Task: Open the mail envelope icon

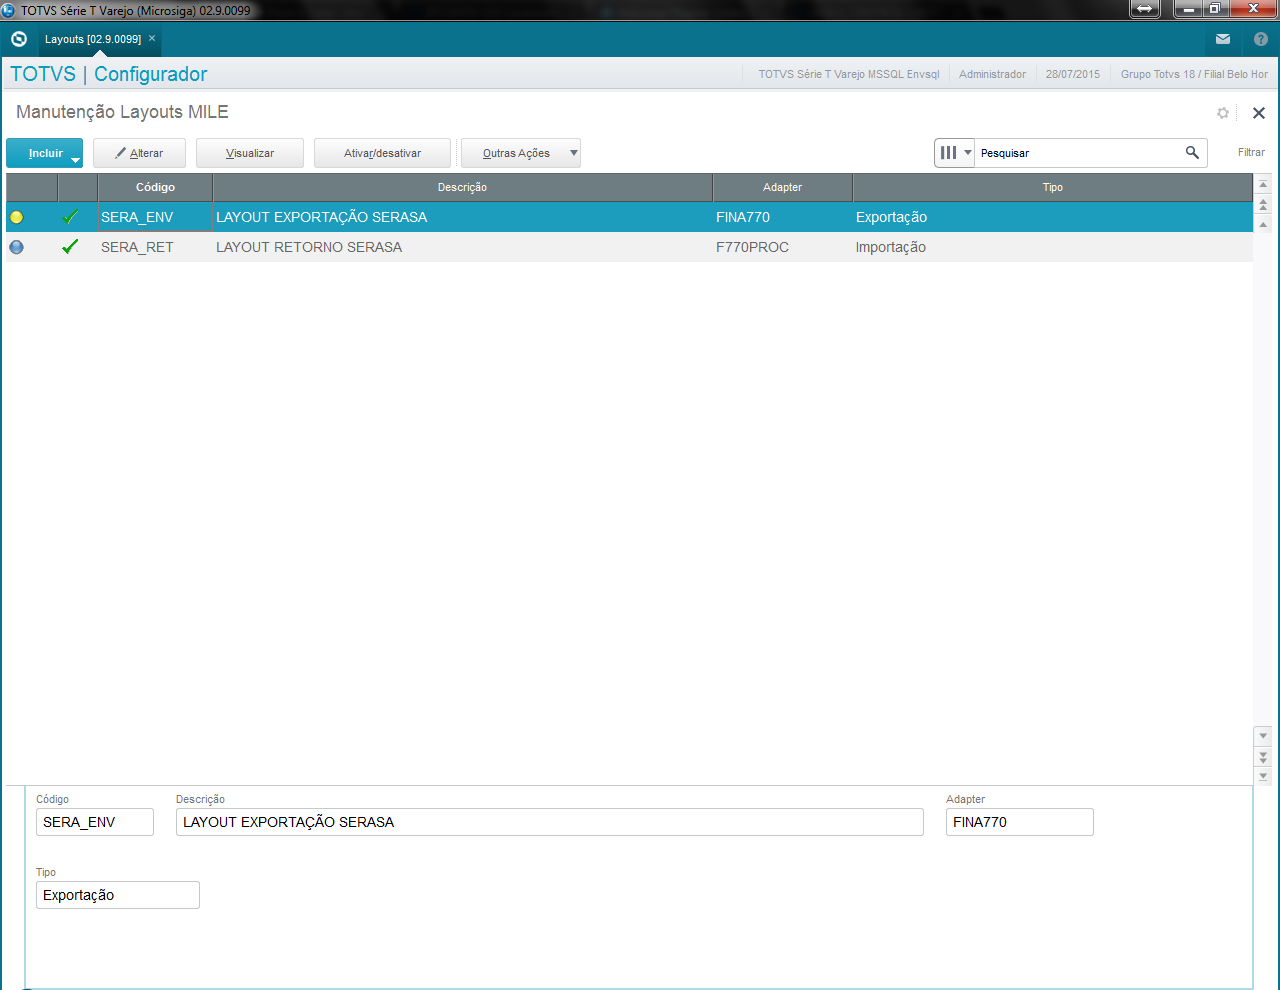Action: [1223, 39]
